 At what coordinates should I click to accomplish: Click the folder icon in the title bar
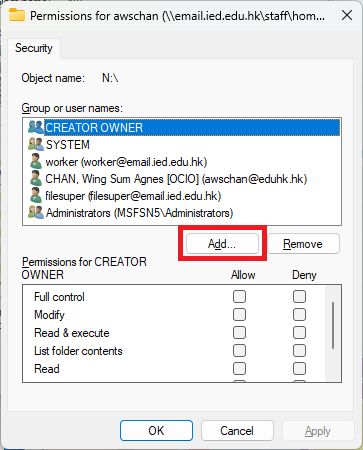pyautogui.click(x=17, y=15)
